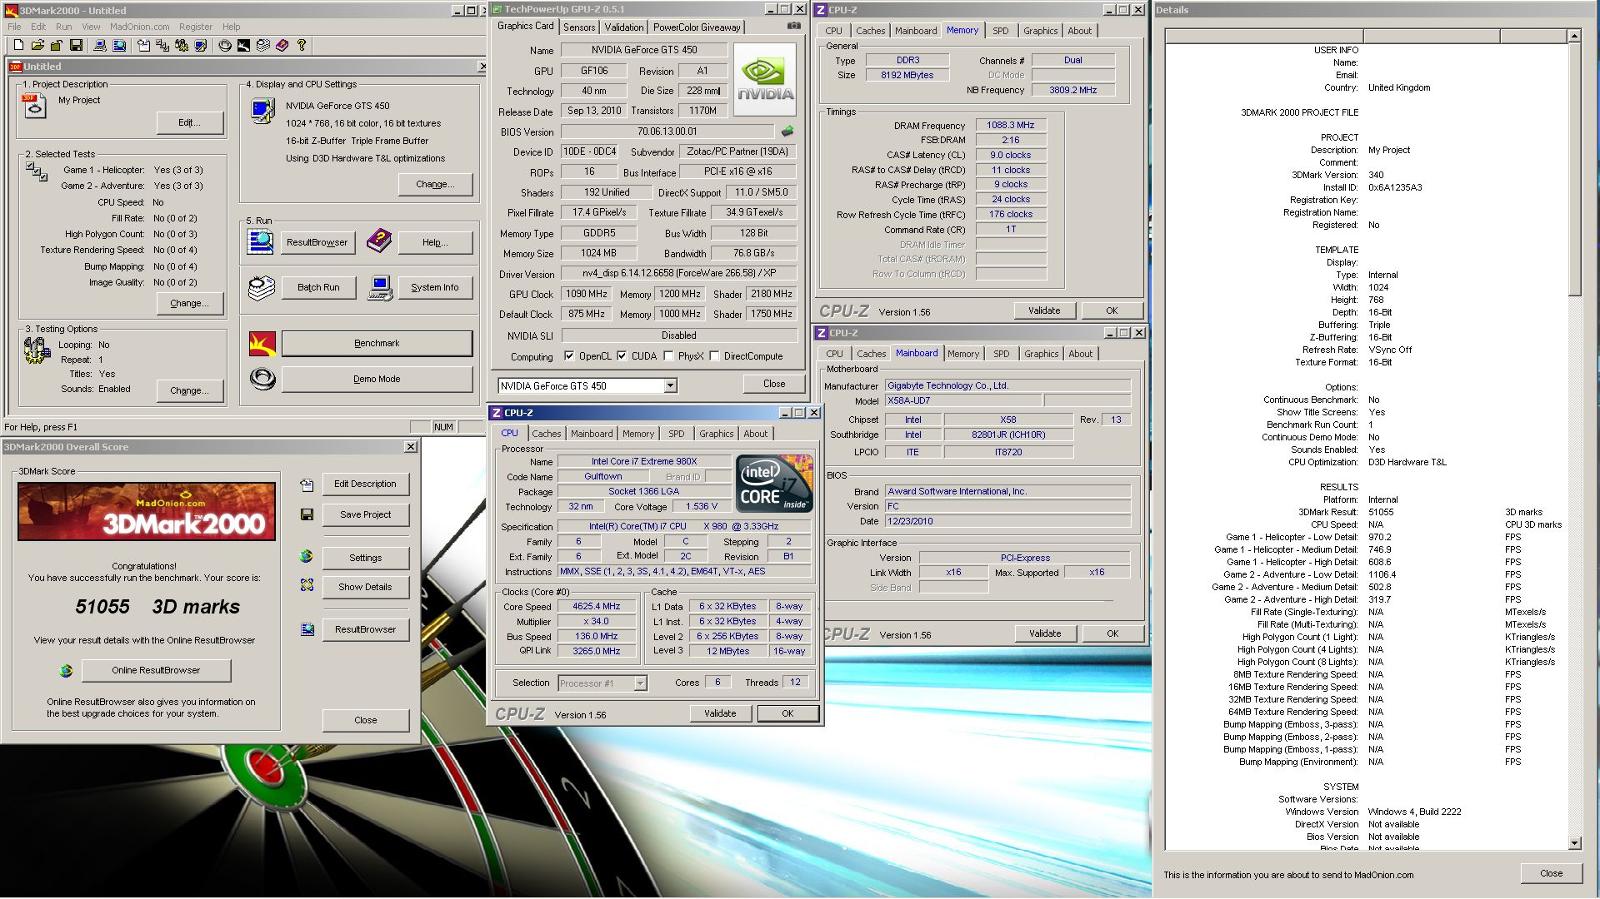Click the GPU name field 'NVIDIA GeForce GTS 450'
This screenshot has height=899, width=1600.
(677, 50)
